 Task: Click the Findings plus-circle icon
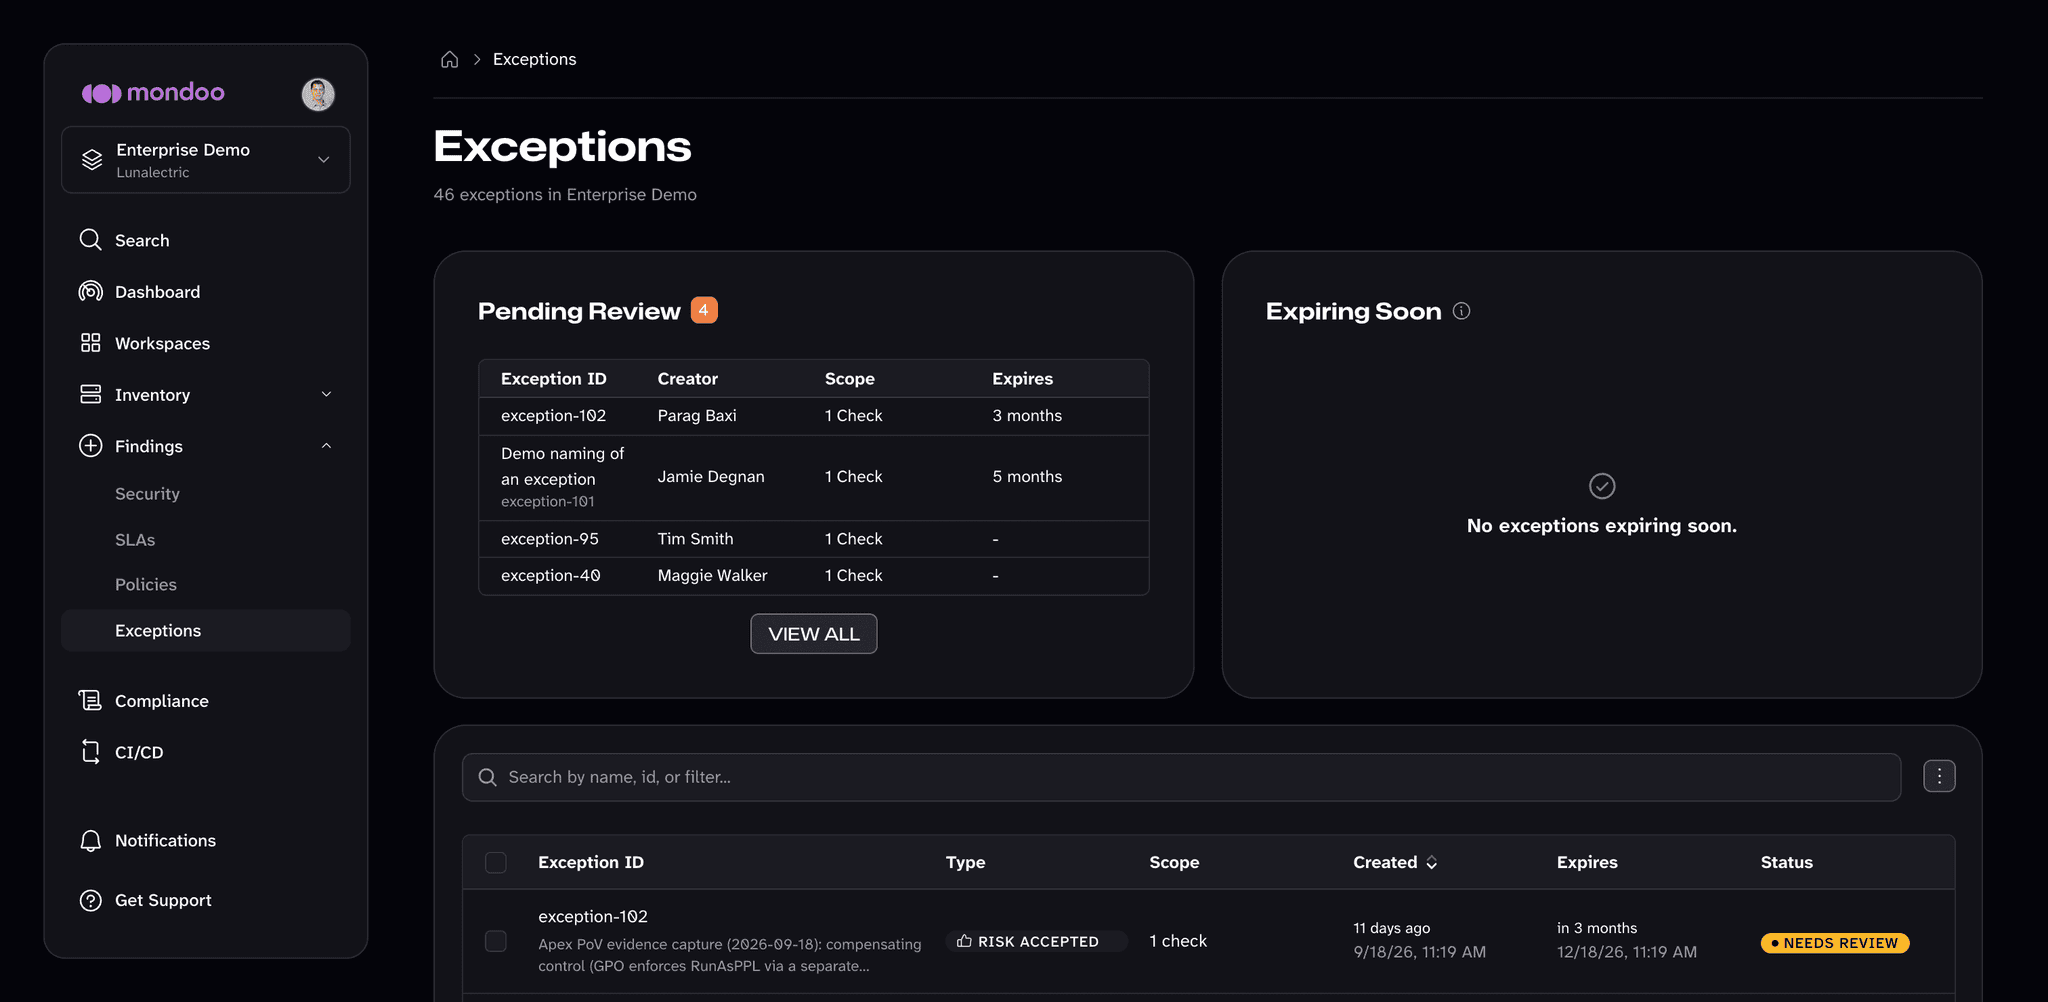tap(91, 446)
